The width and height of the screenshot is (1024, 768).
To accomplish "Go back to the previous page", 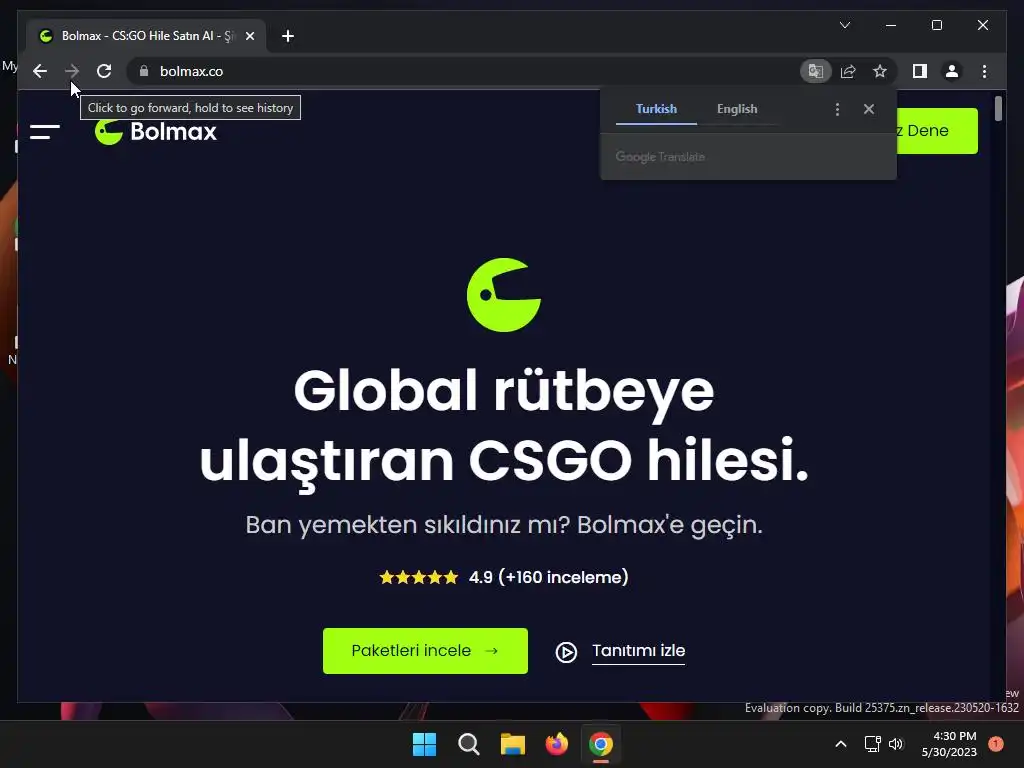I will [40, 71].
